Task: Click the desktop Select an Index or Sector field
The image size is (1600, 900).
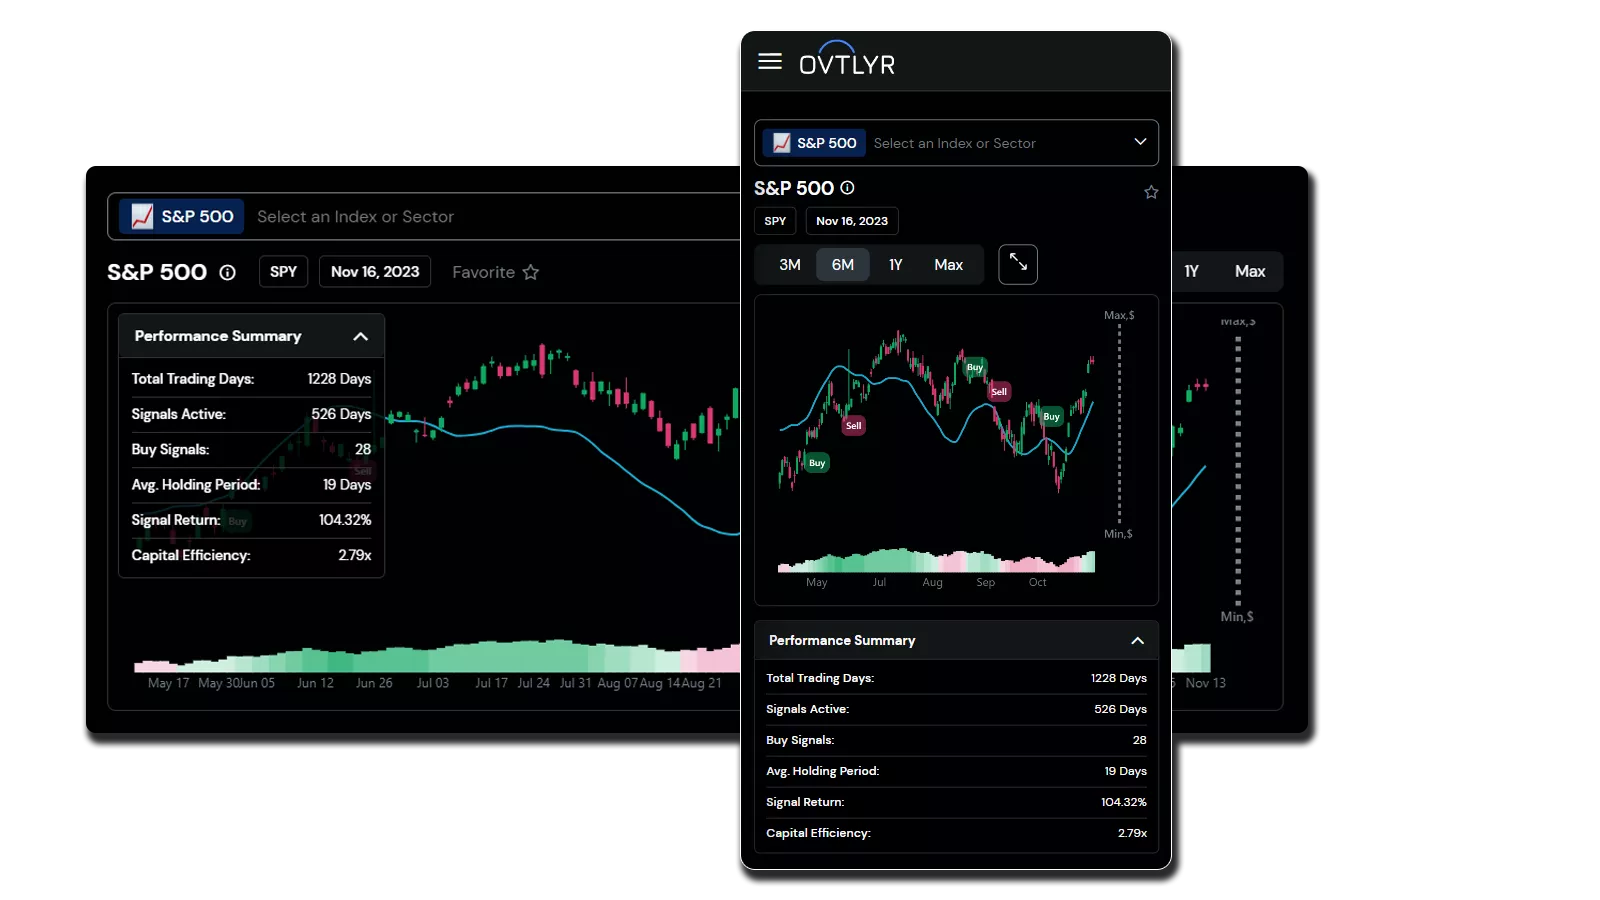Action: pyautogui.click(x=355, y=217)
